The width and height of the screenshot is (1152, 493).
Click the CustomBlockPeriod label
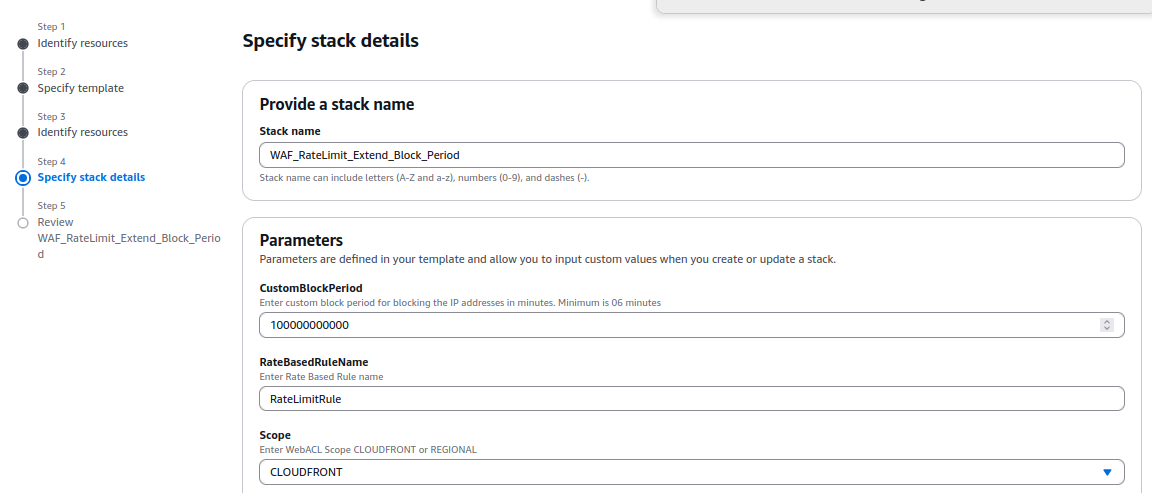click(x=311, y=288)
